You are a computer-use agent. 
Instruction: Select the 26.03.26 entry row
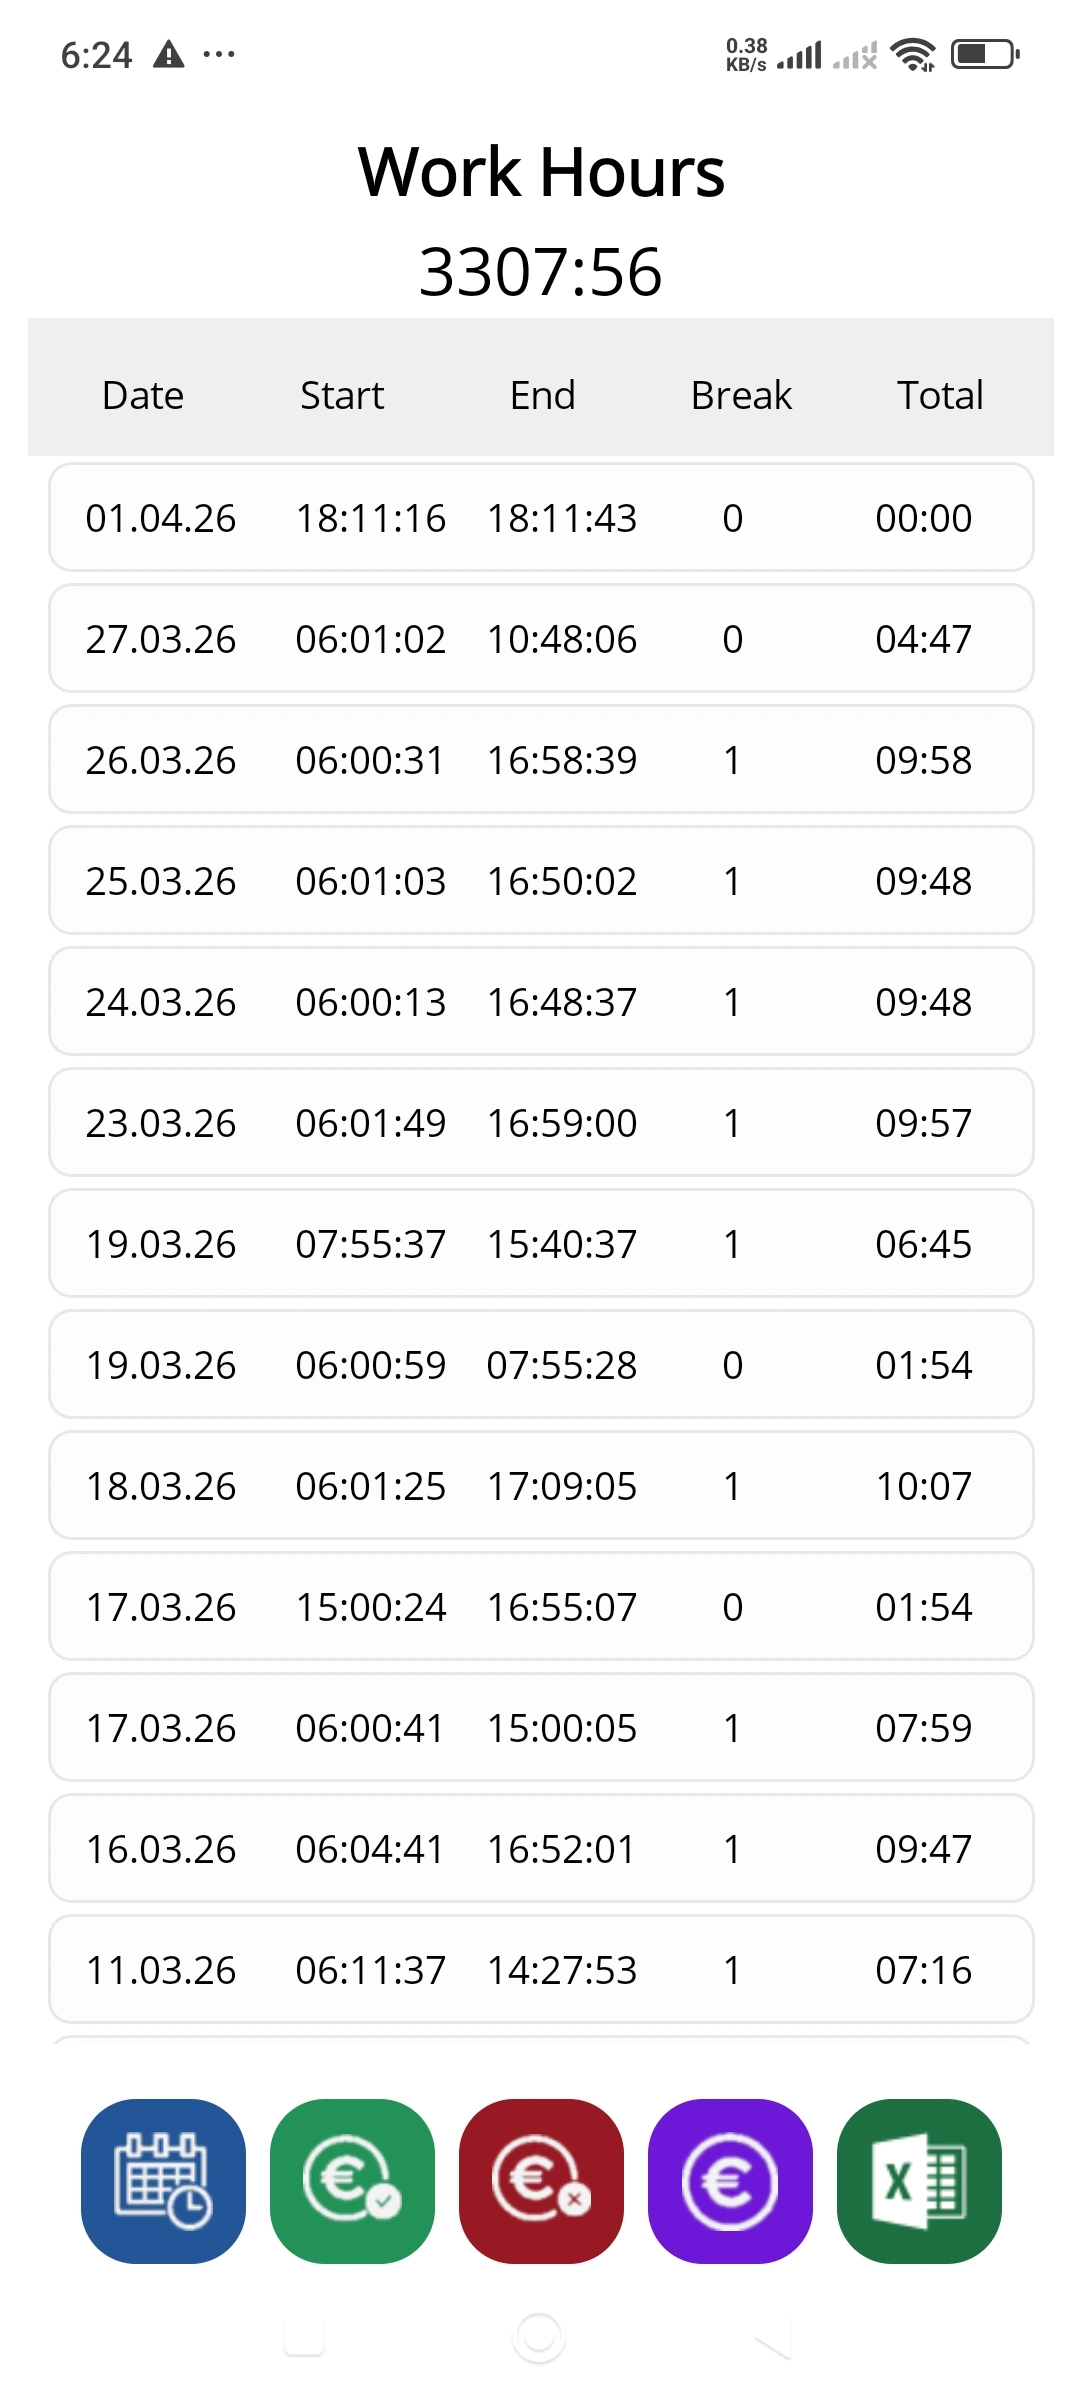[540, 760]
